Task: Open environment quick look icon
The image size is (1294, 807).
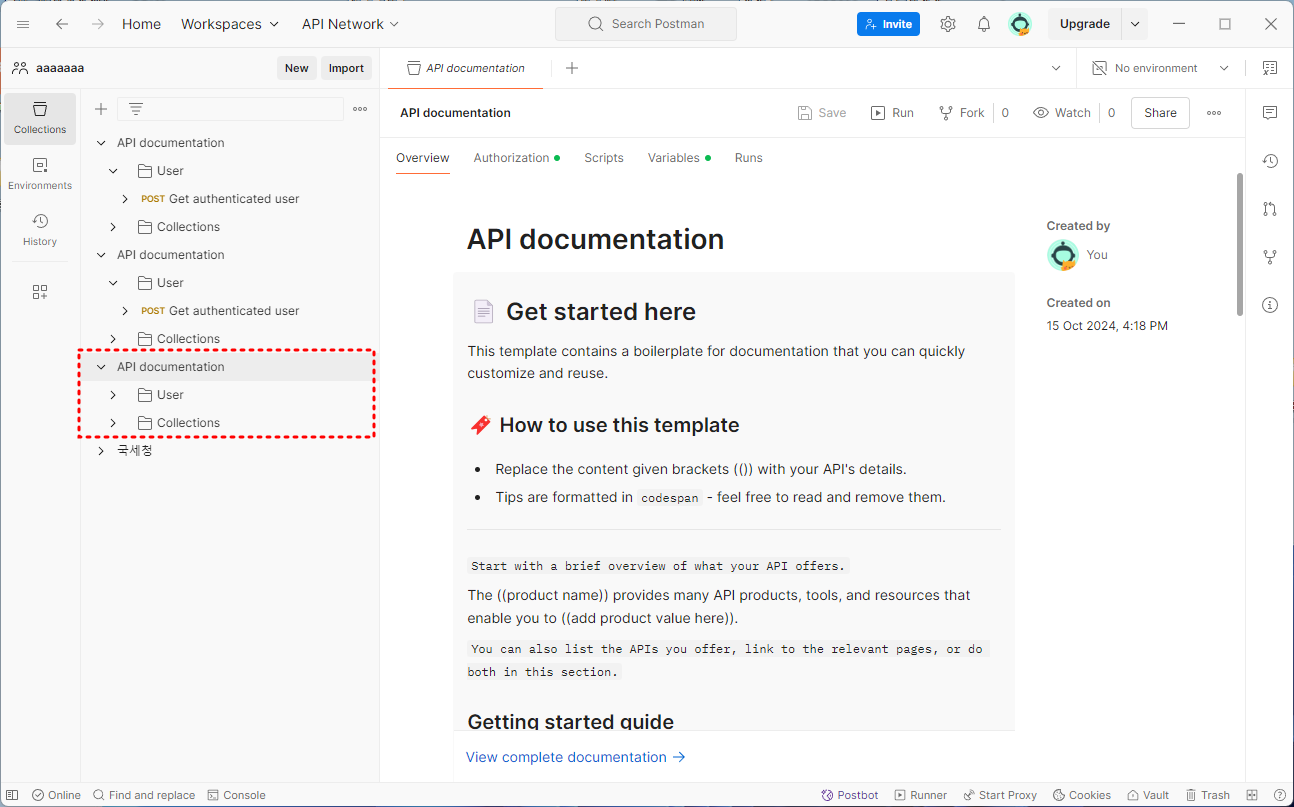Action: pyautogui.click(x=1270, y=68)
